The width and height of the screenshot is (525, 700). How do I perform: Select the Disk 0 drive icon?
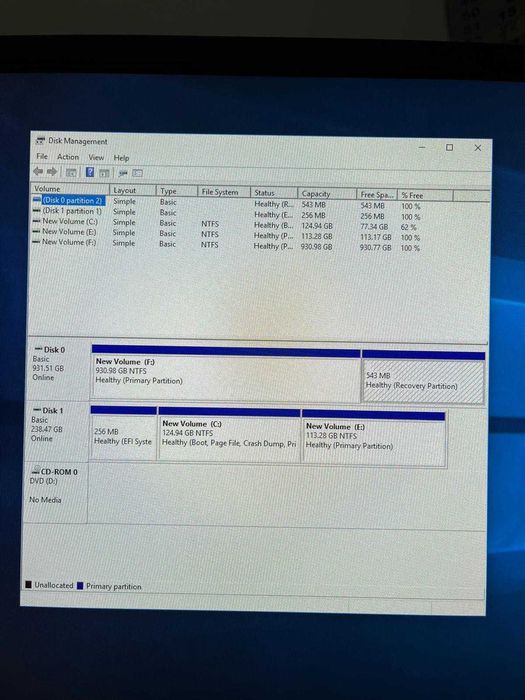pos(38,349)
